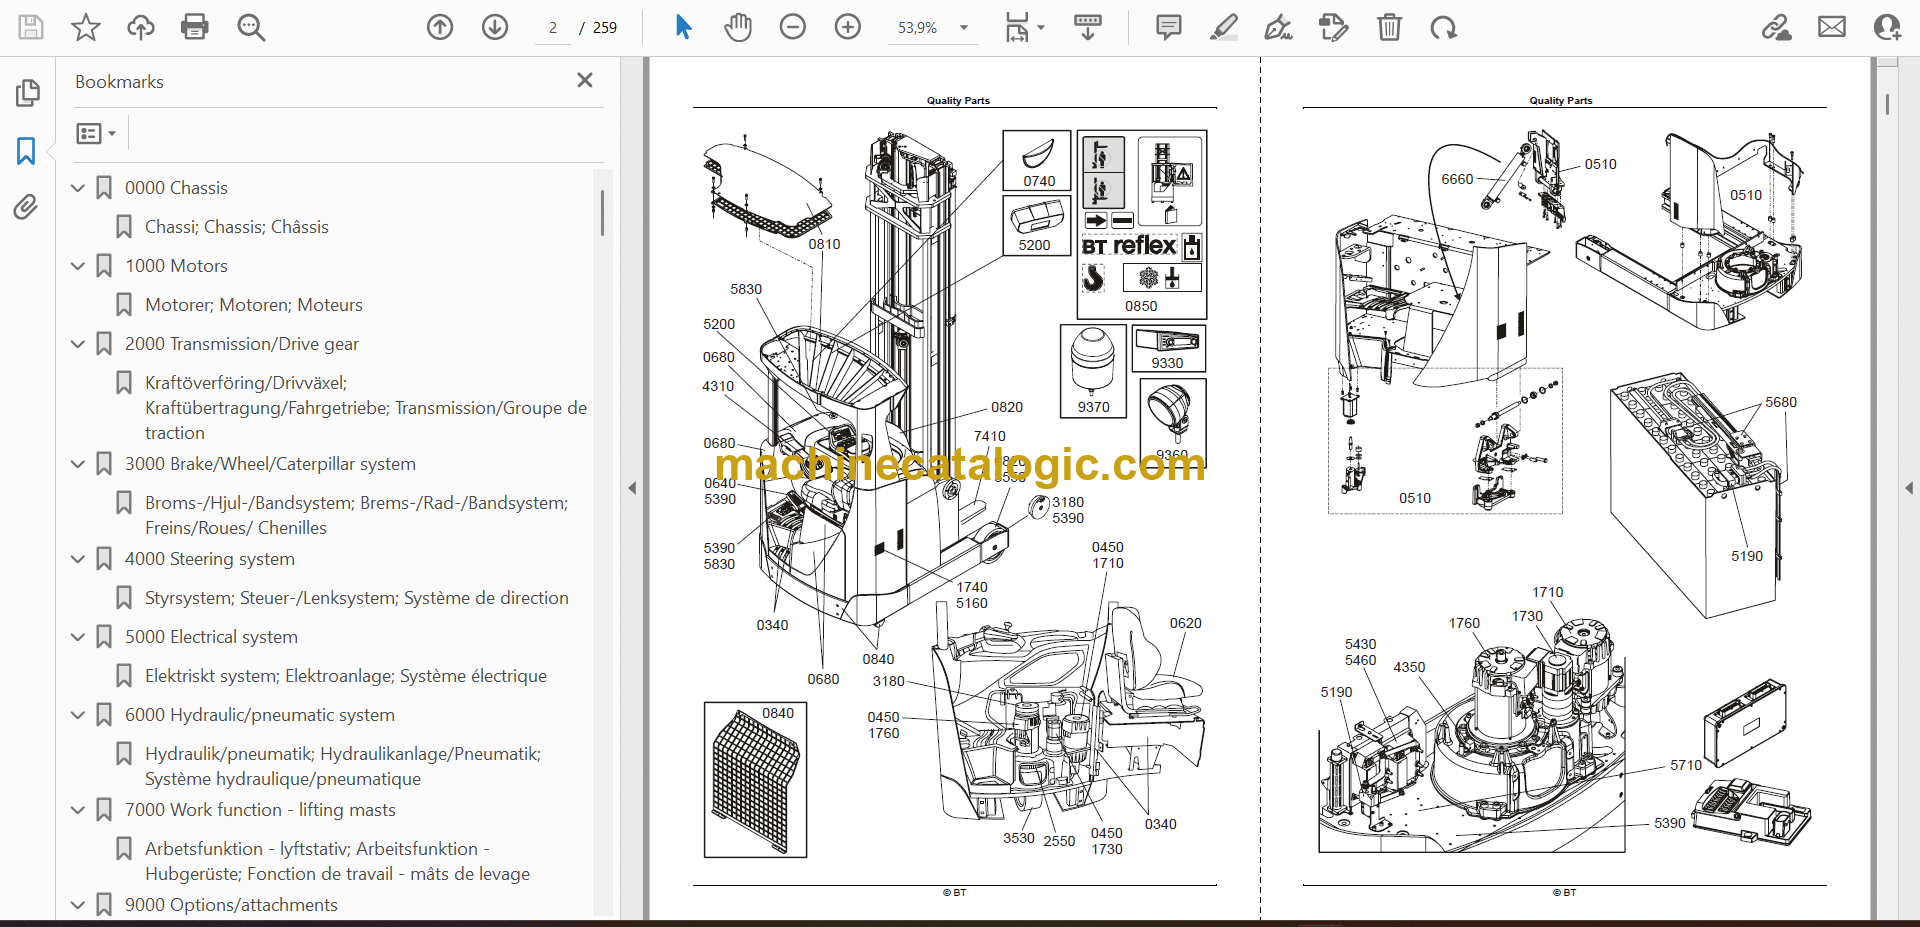Image resolution: width=1920 pixels, height=927 pixels.
Task: Collapse the 7000 Work function bookmark
Action: coord(78,809)
